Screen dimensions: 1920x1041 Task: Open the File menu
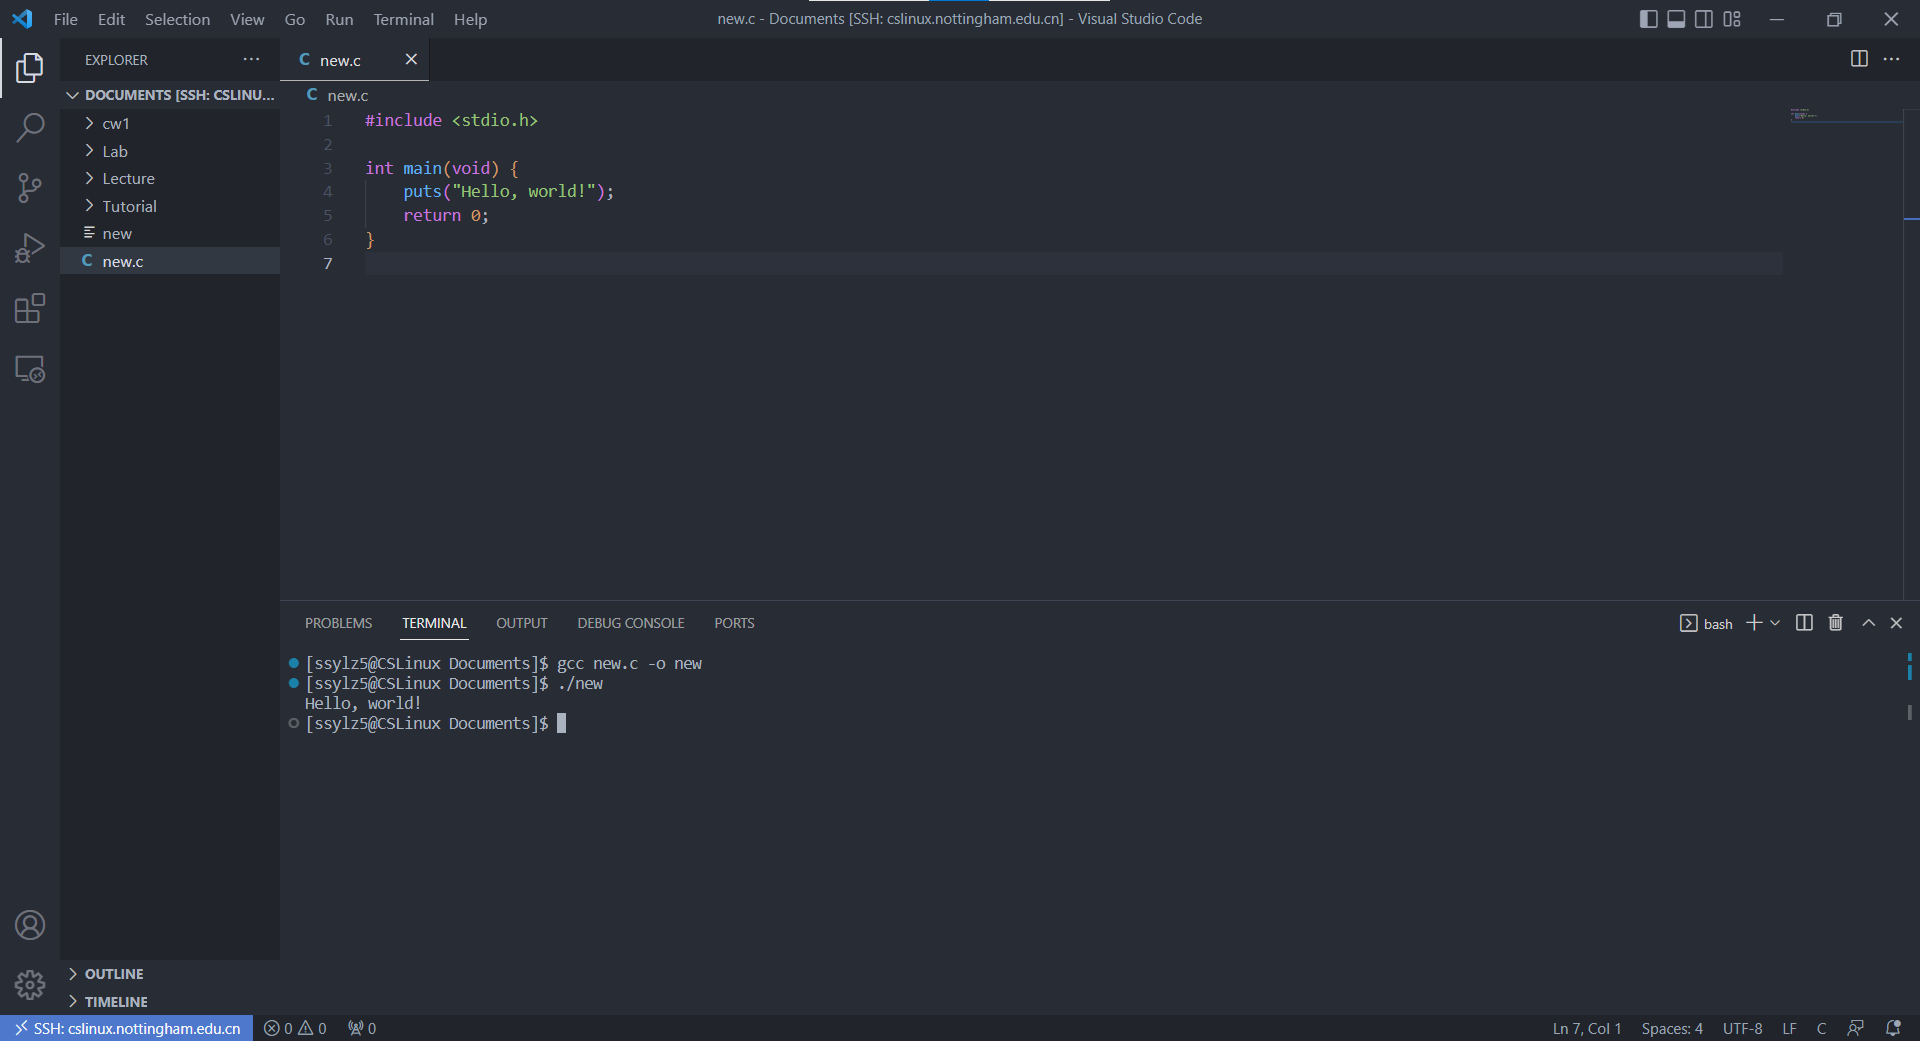[x=66, y=19]
